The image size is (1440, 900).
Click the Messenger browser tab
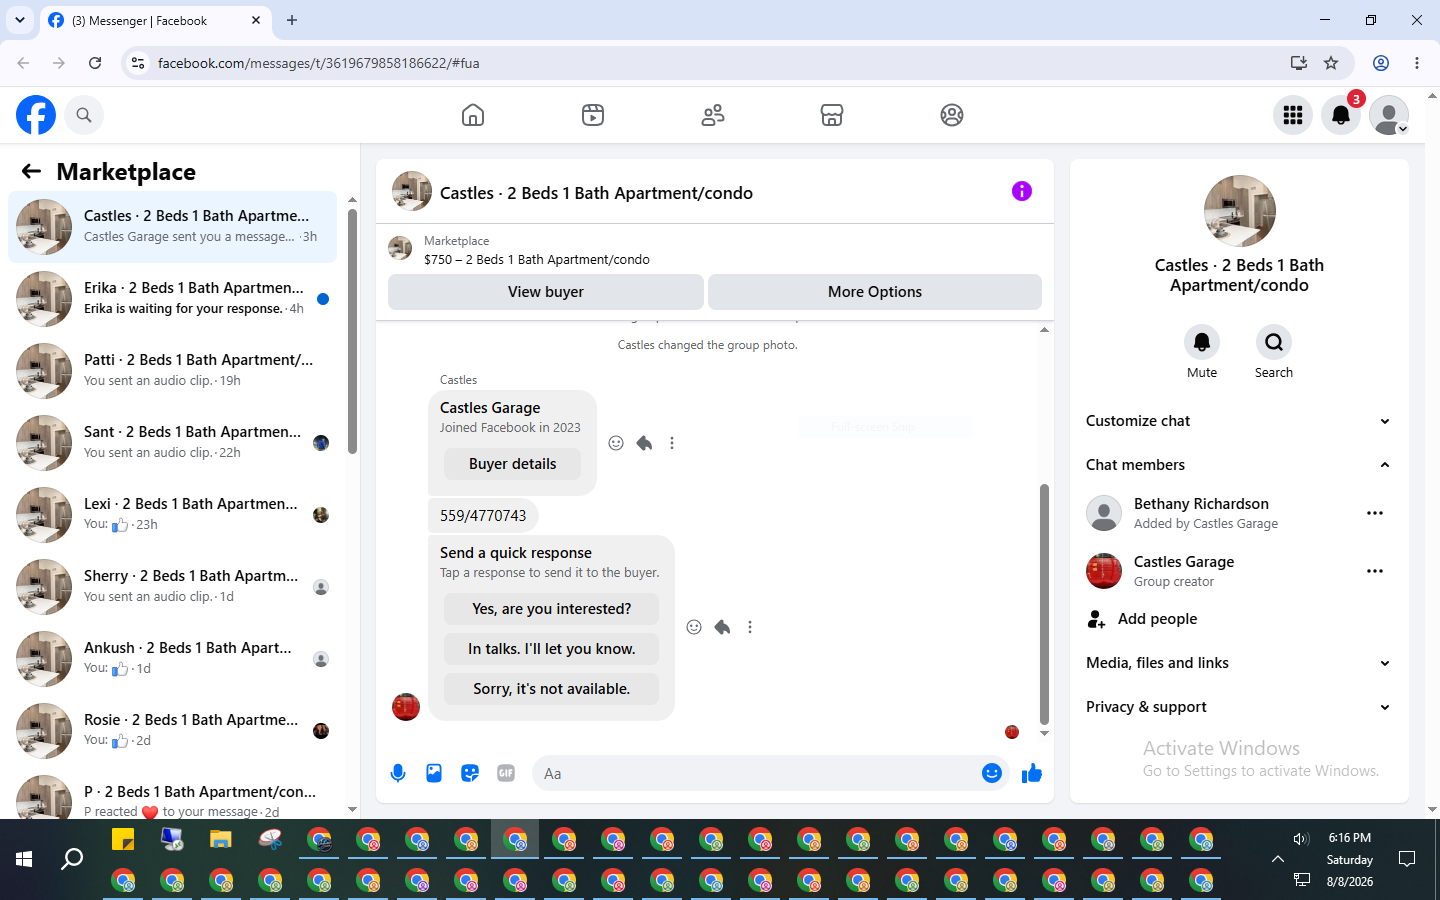point(155,20)
